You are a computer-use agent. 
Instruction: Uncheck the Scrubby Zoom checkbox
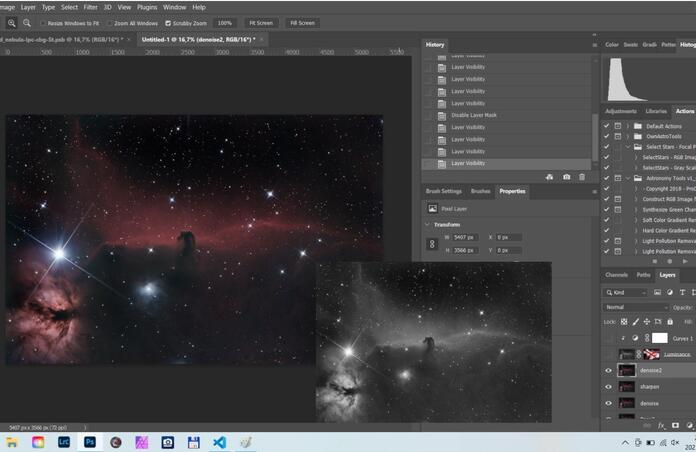pos(168,23)
